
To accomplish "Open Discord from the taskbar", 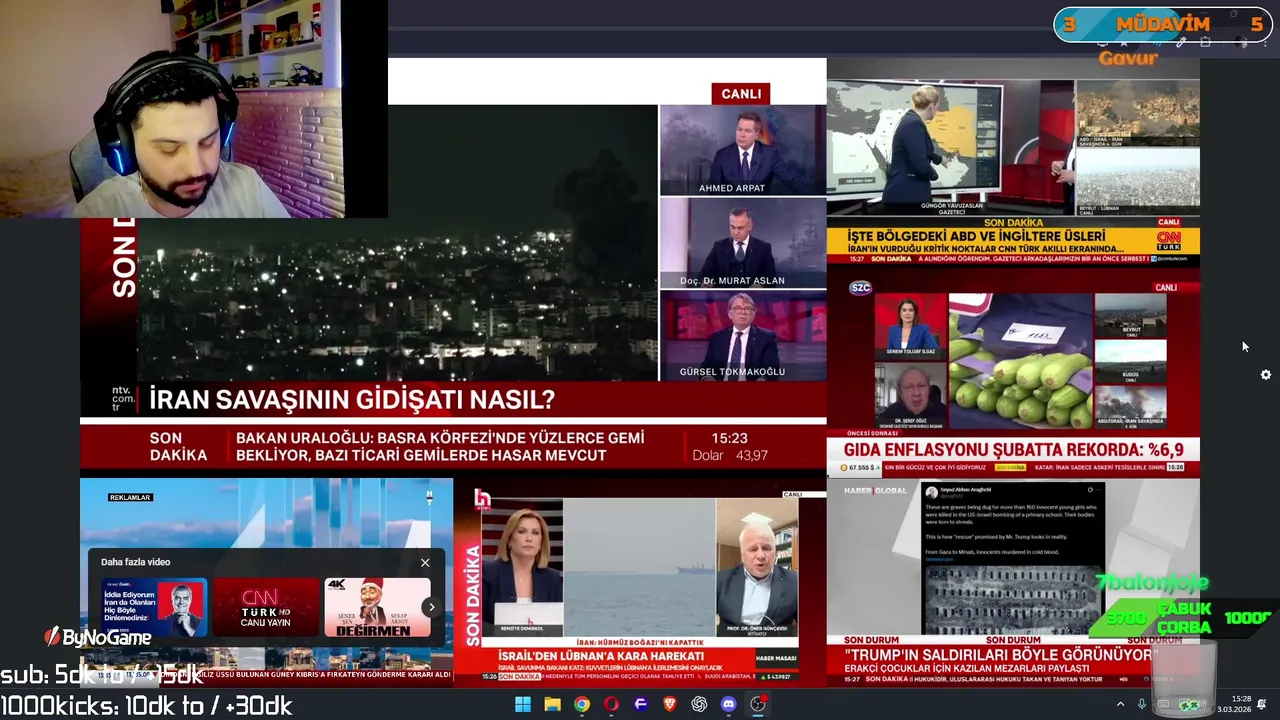I will point(729,704).
